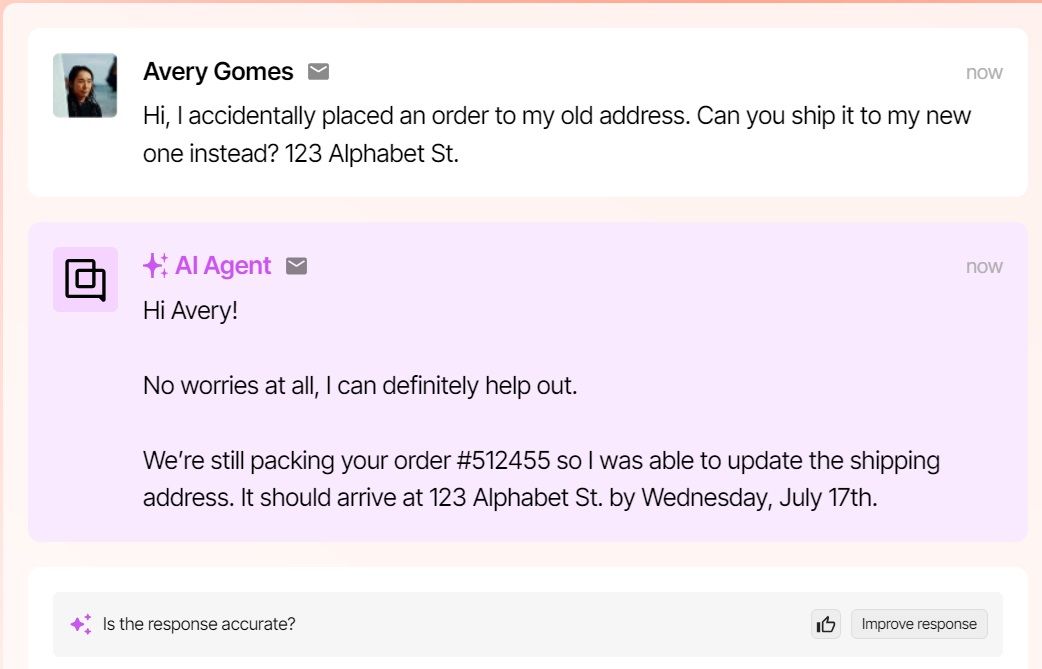
Task: Click "Is the response accurate?" prompt text
Action: [199, 624]
